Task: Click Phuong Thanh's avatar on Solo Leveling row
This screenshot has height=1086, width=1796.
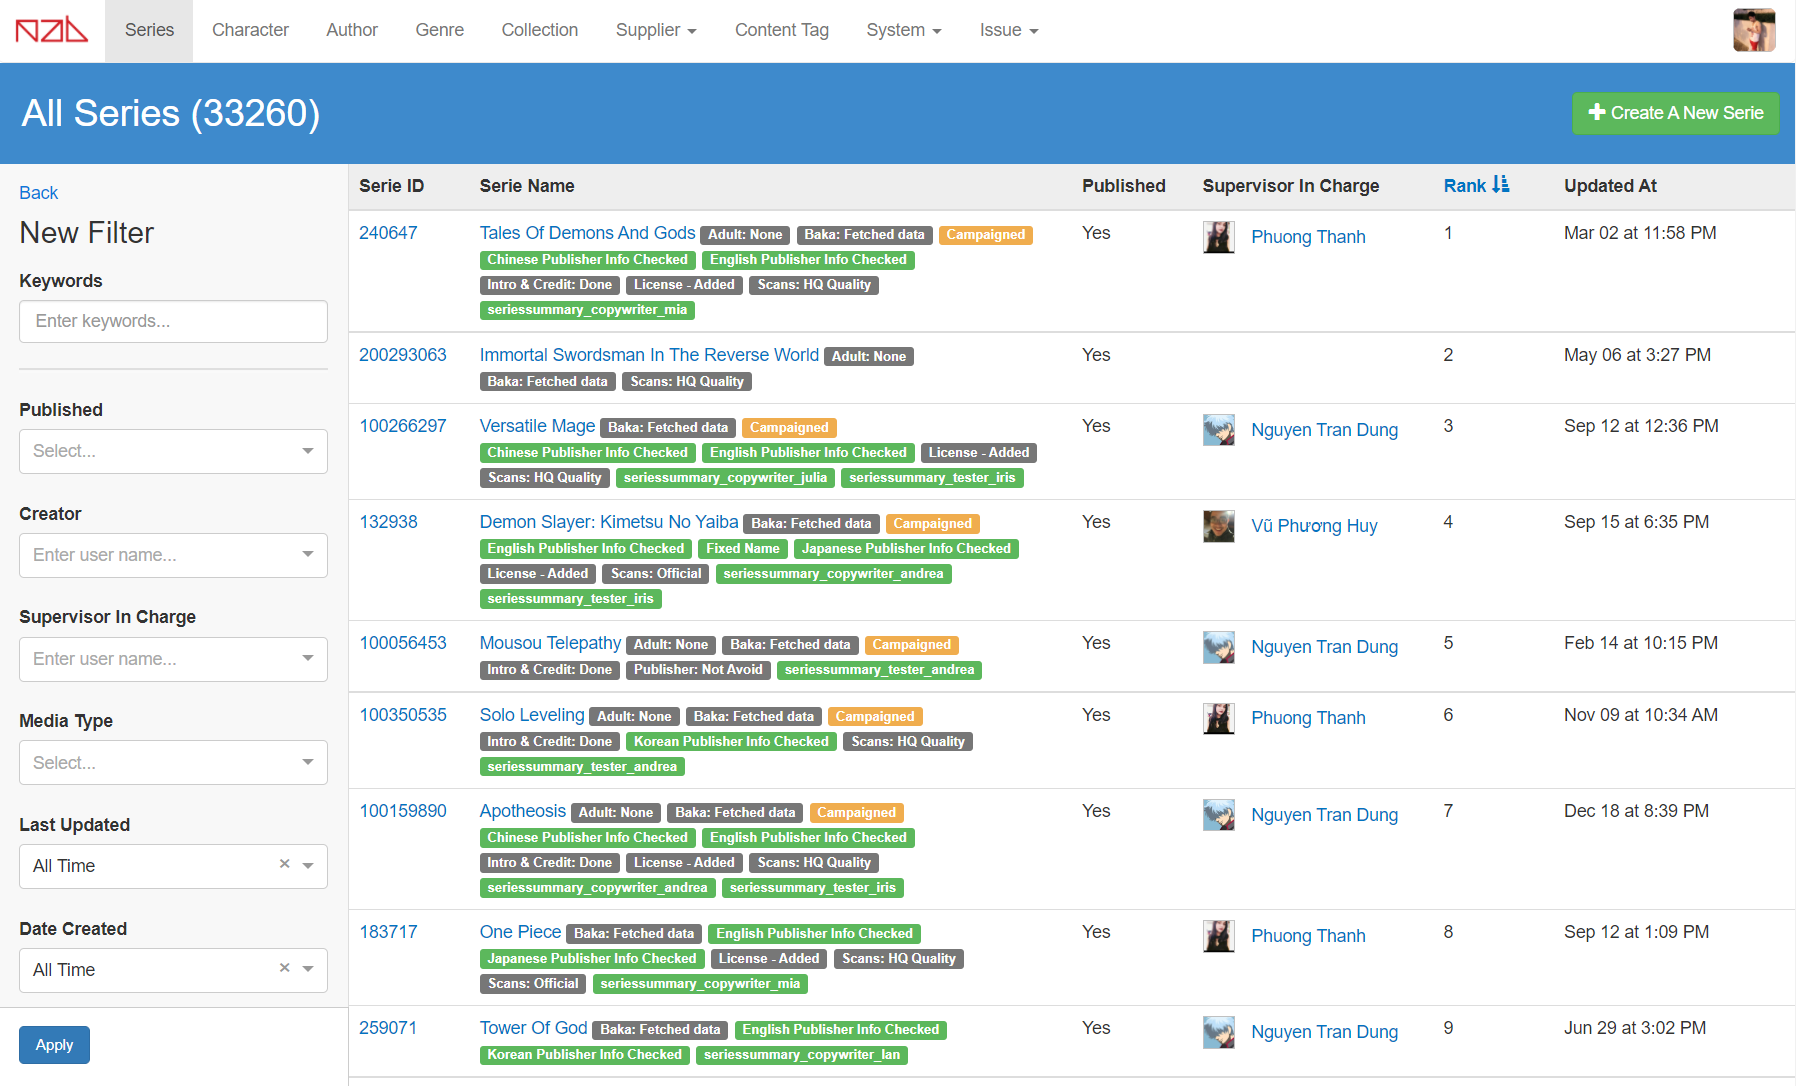Action: [1218, 718]
